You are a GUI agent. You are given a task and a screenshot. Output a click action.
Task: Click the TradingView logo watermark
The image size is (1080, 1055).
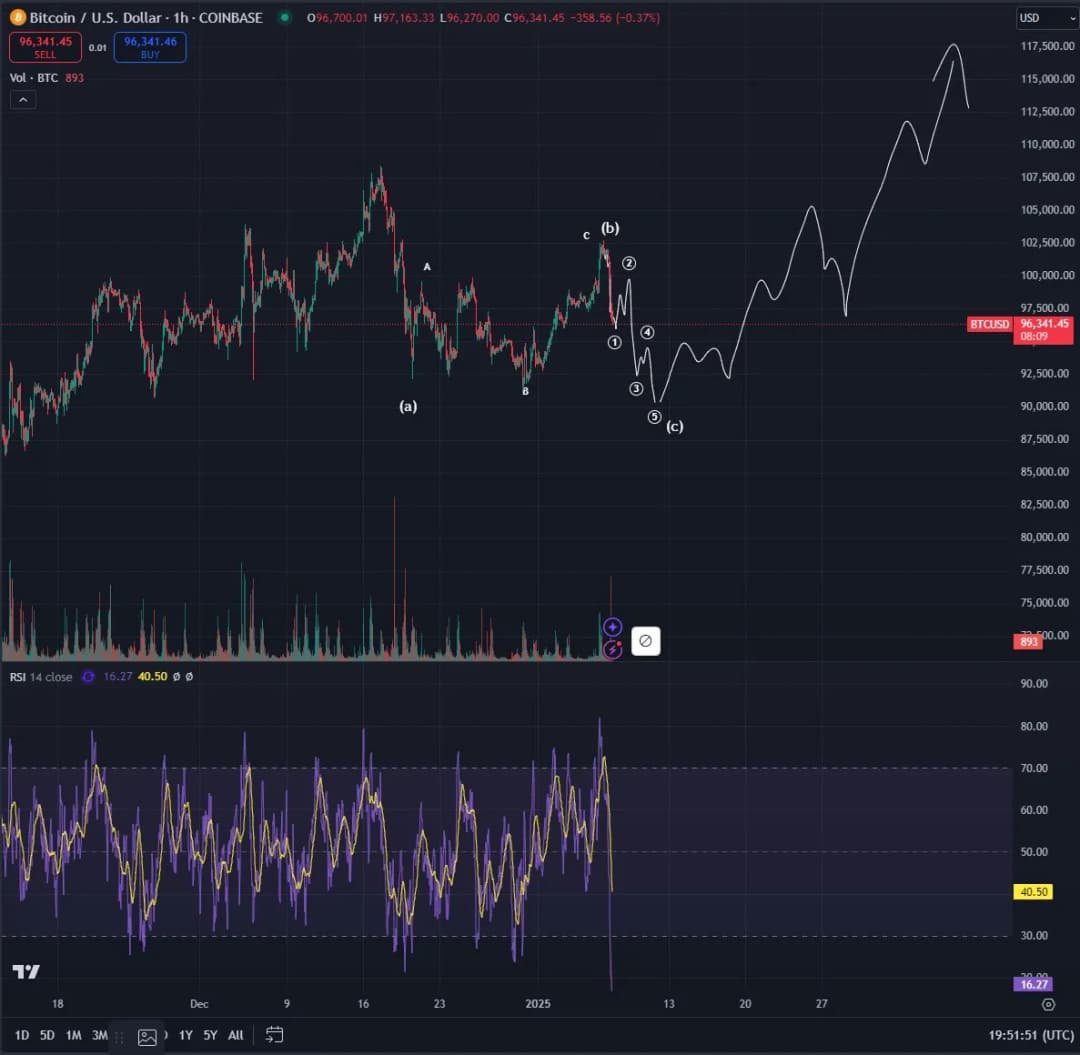click(x=27, y=972)
